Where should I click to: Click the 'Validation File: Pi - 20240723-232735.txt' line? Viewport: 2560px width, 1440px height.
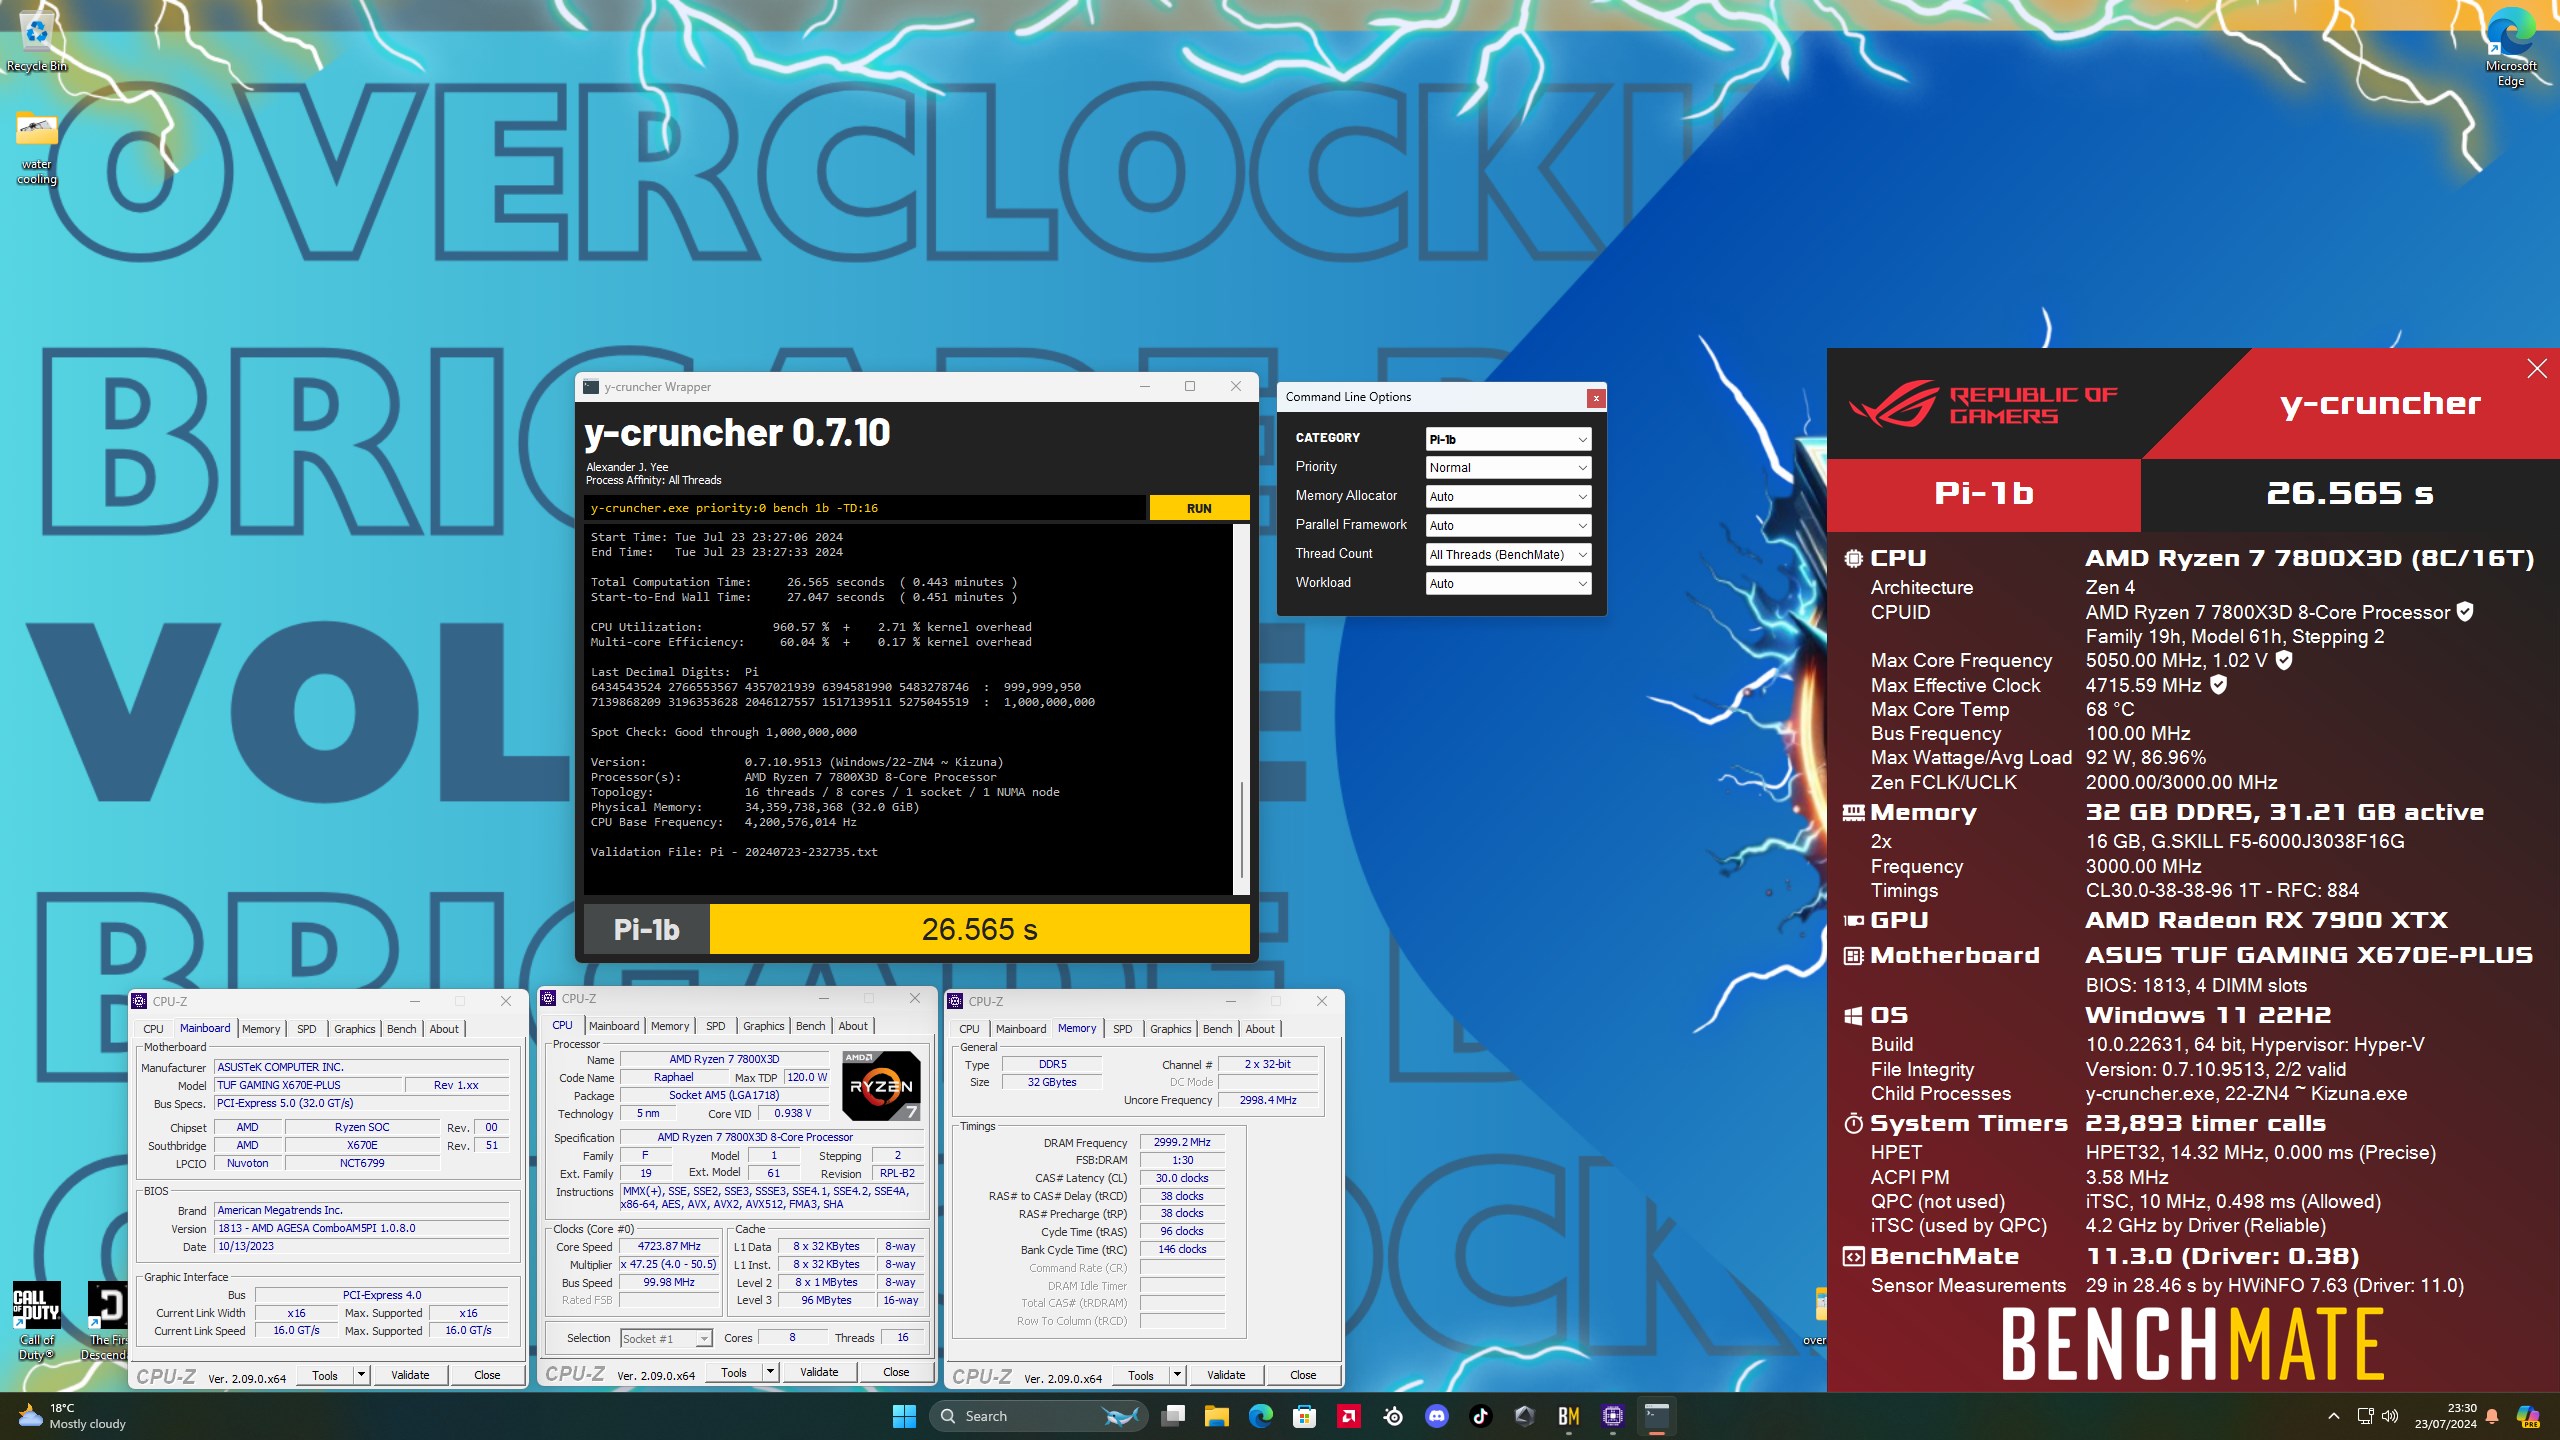tap(734, 852)
